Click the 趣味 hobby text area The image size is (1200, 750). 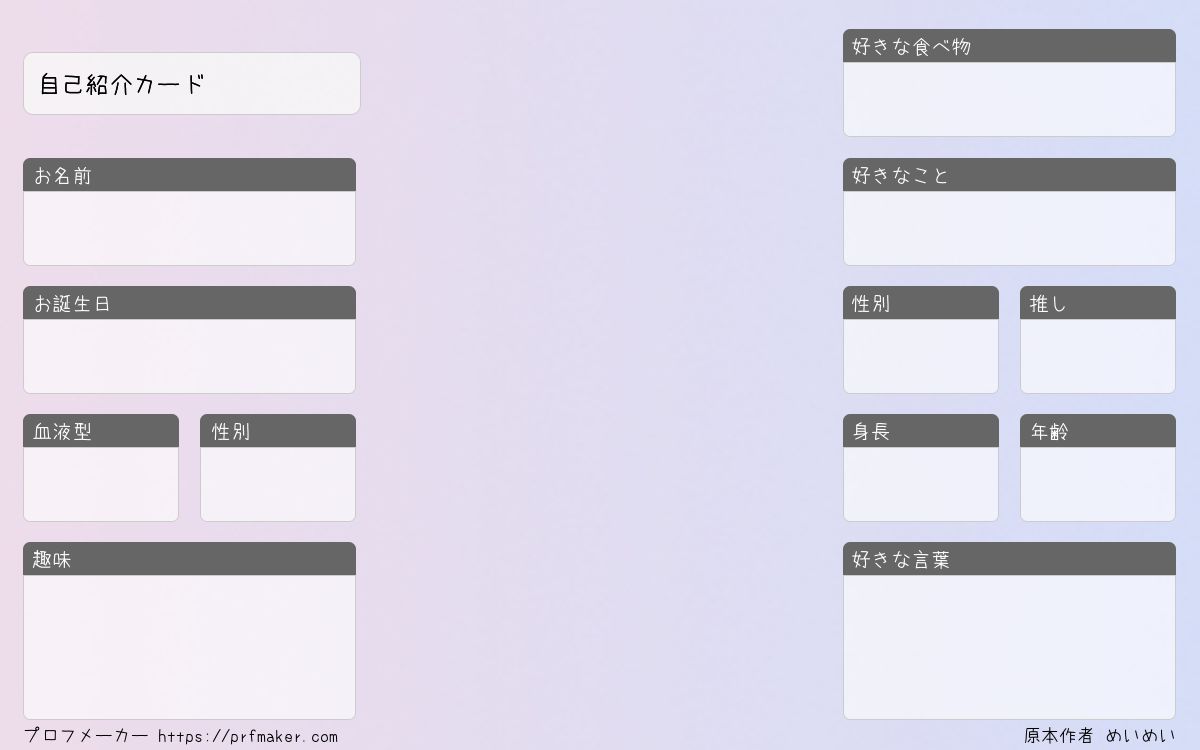click(189, 647)
